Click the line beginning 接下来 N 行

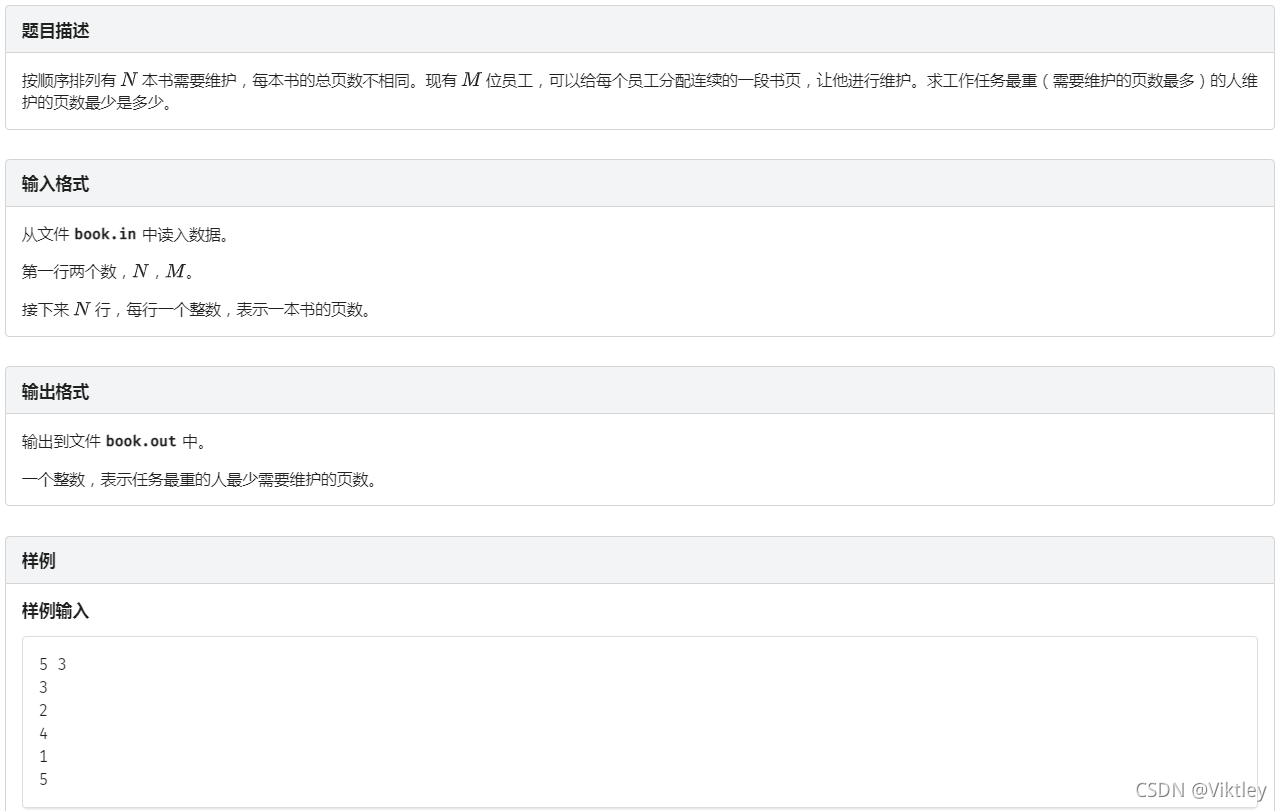point(197,309)
